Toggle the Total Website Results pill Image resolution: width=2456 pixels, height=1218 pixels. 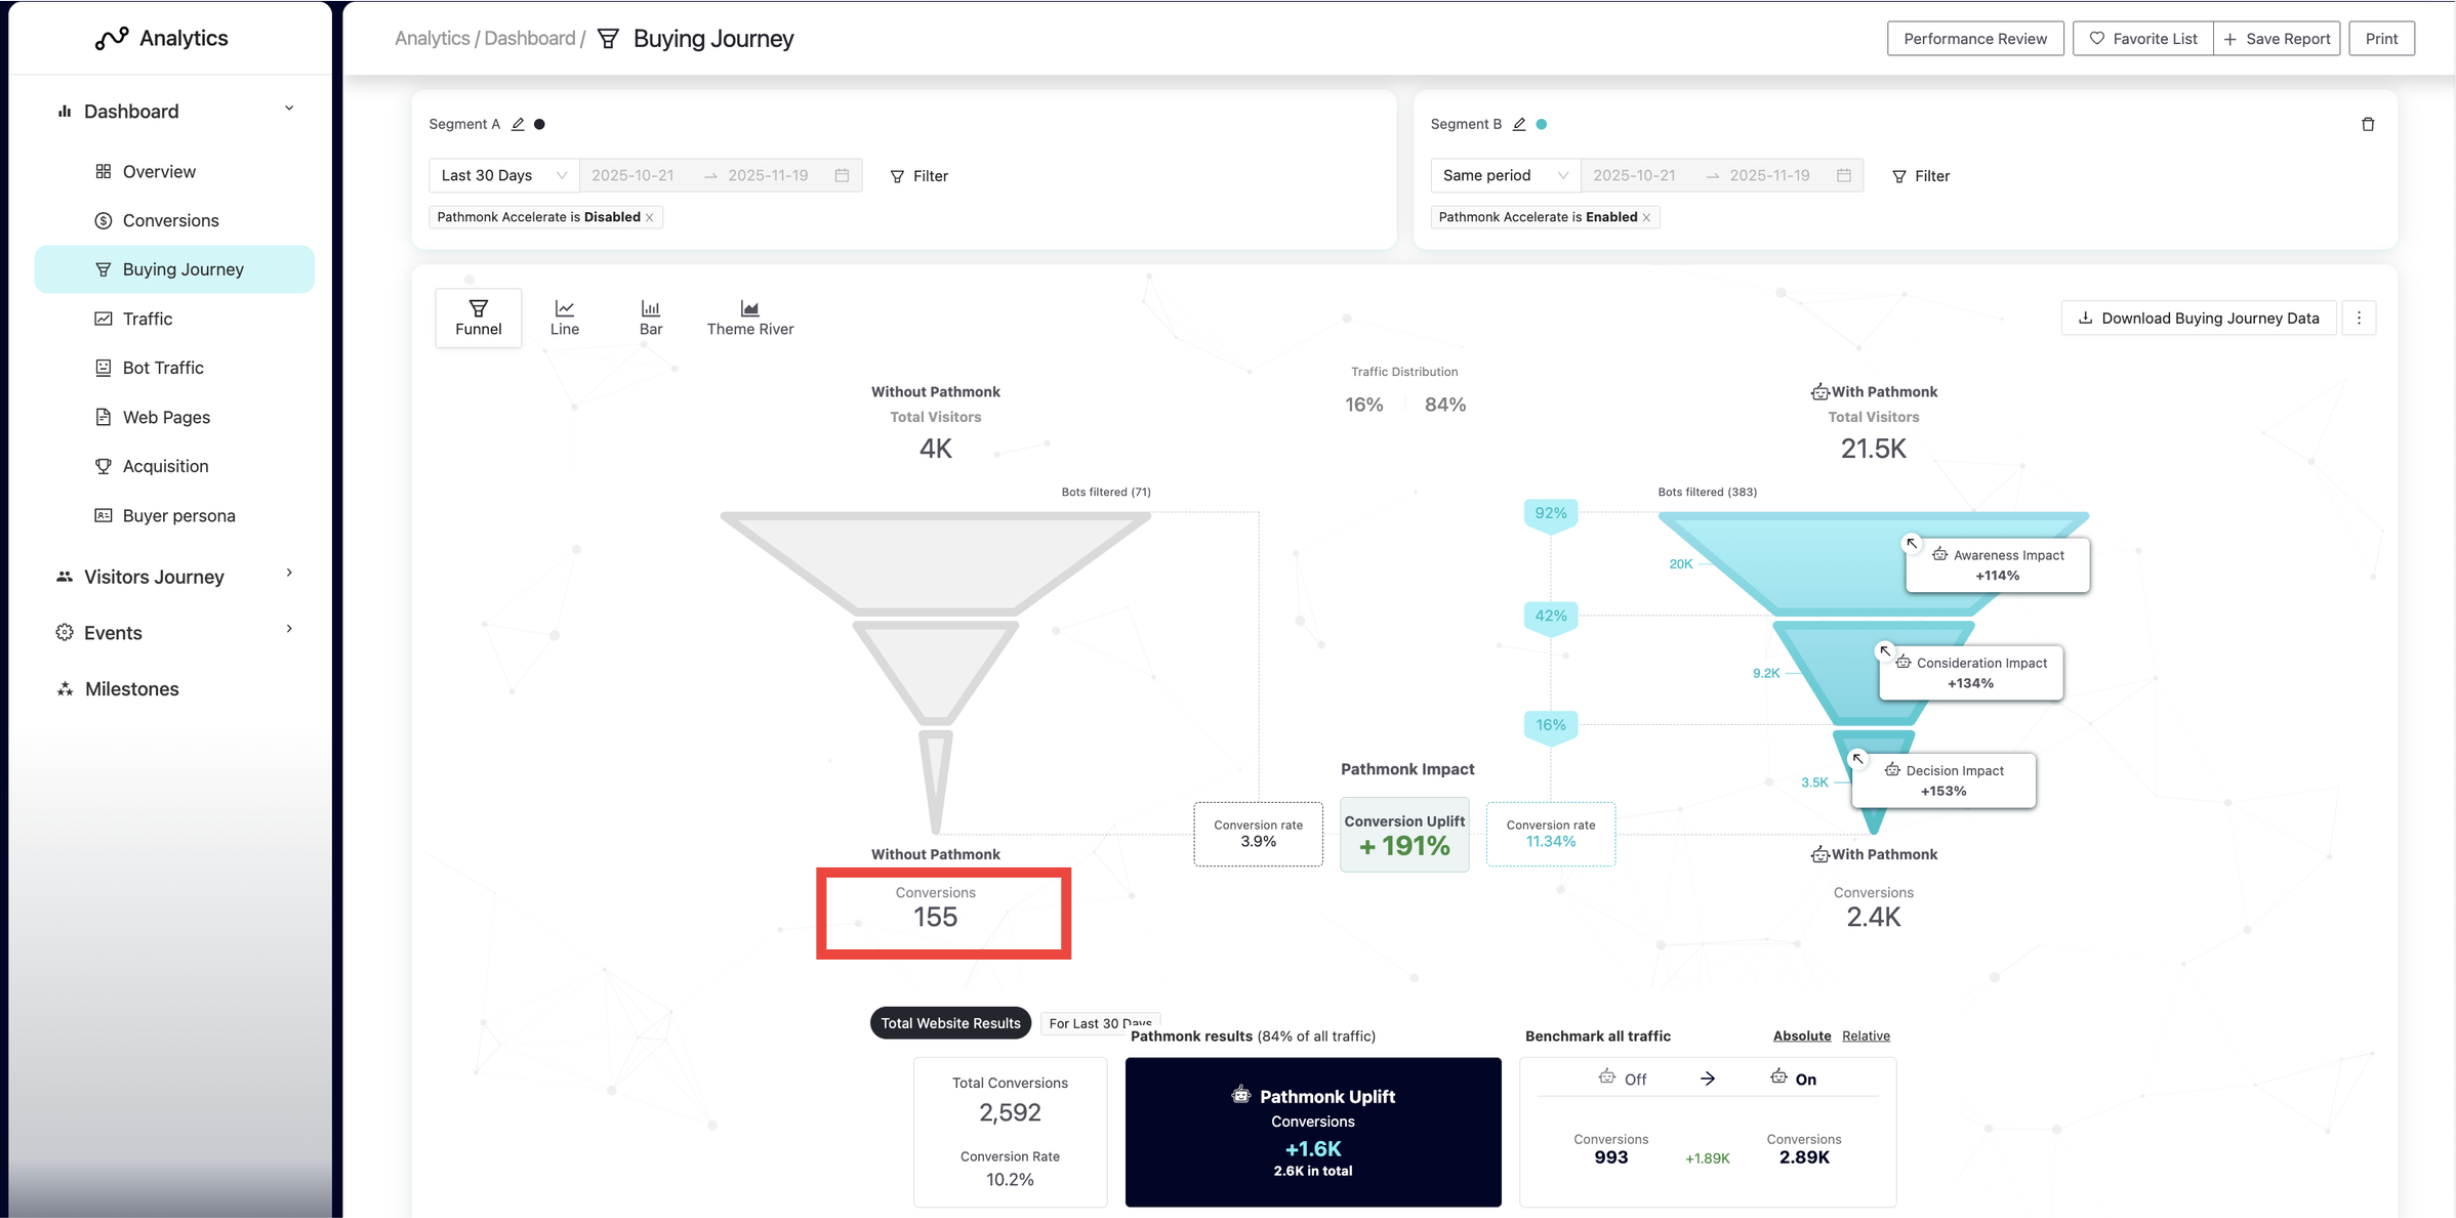point(950,1023)
